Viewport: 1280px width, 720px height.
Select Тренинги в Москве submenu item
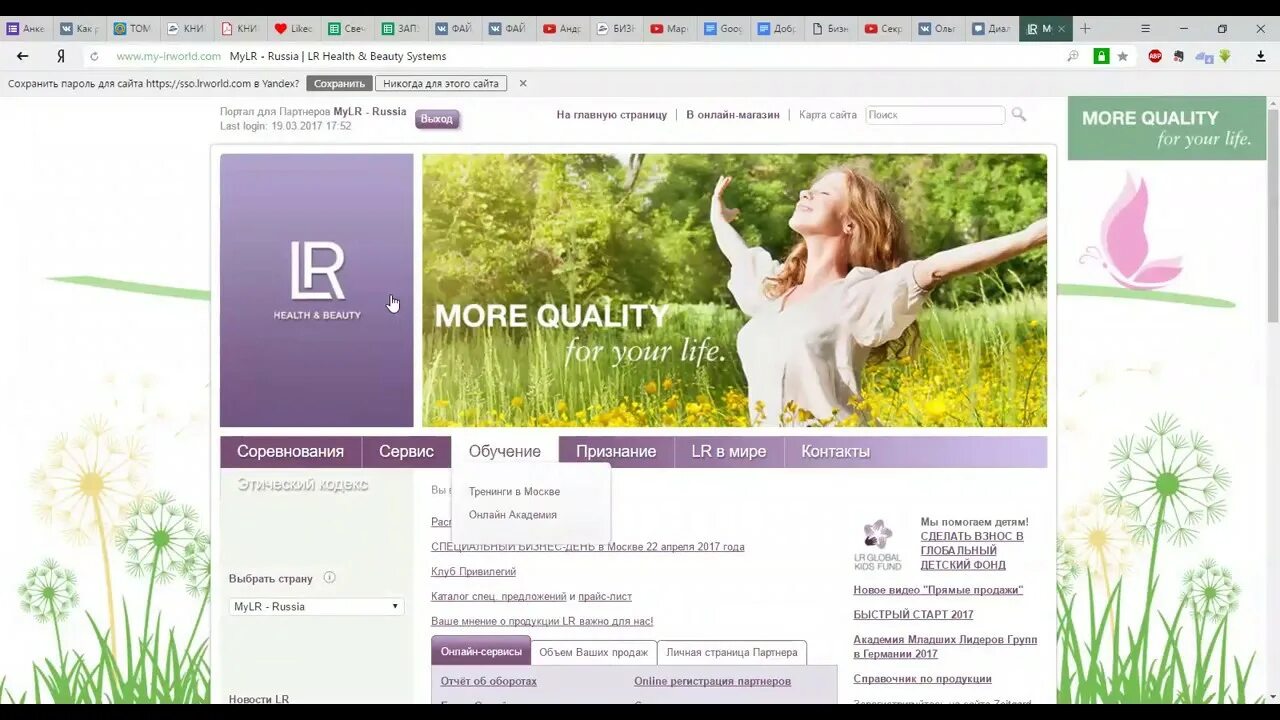tap(514, 491)
